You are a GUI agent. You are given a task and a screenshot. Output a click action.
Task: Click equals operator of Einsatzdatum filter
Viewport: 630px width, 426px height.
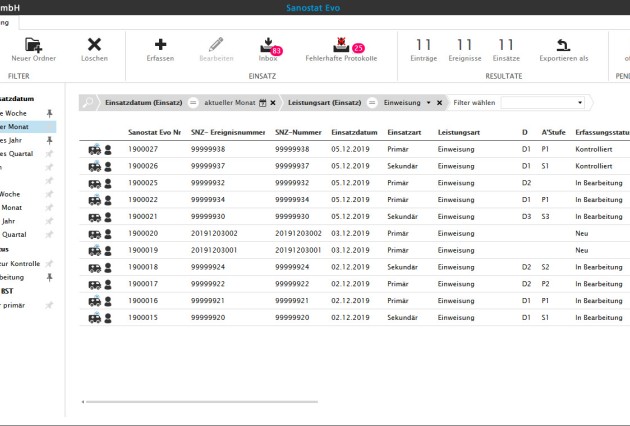pos(193,103)
